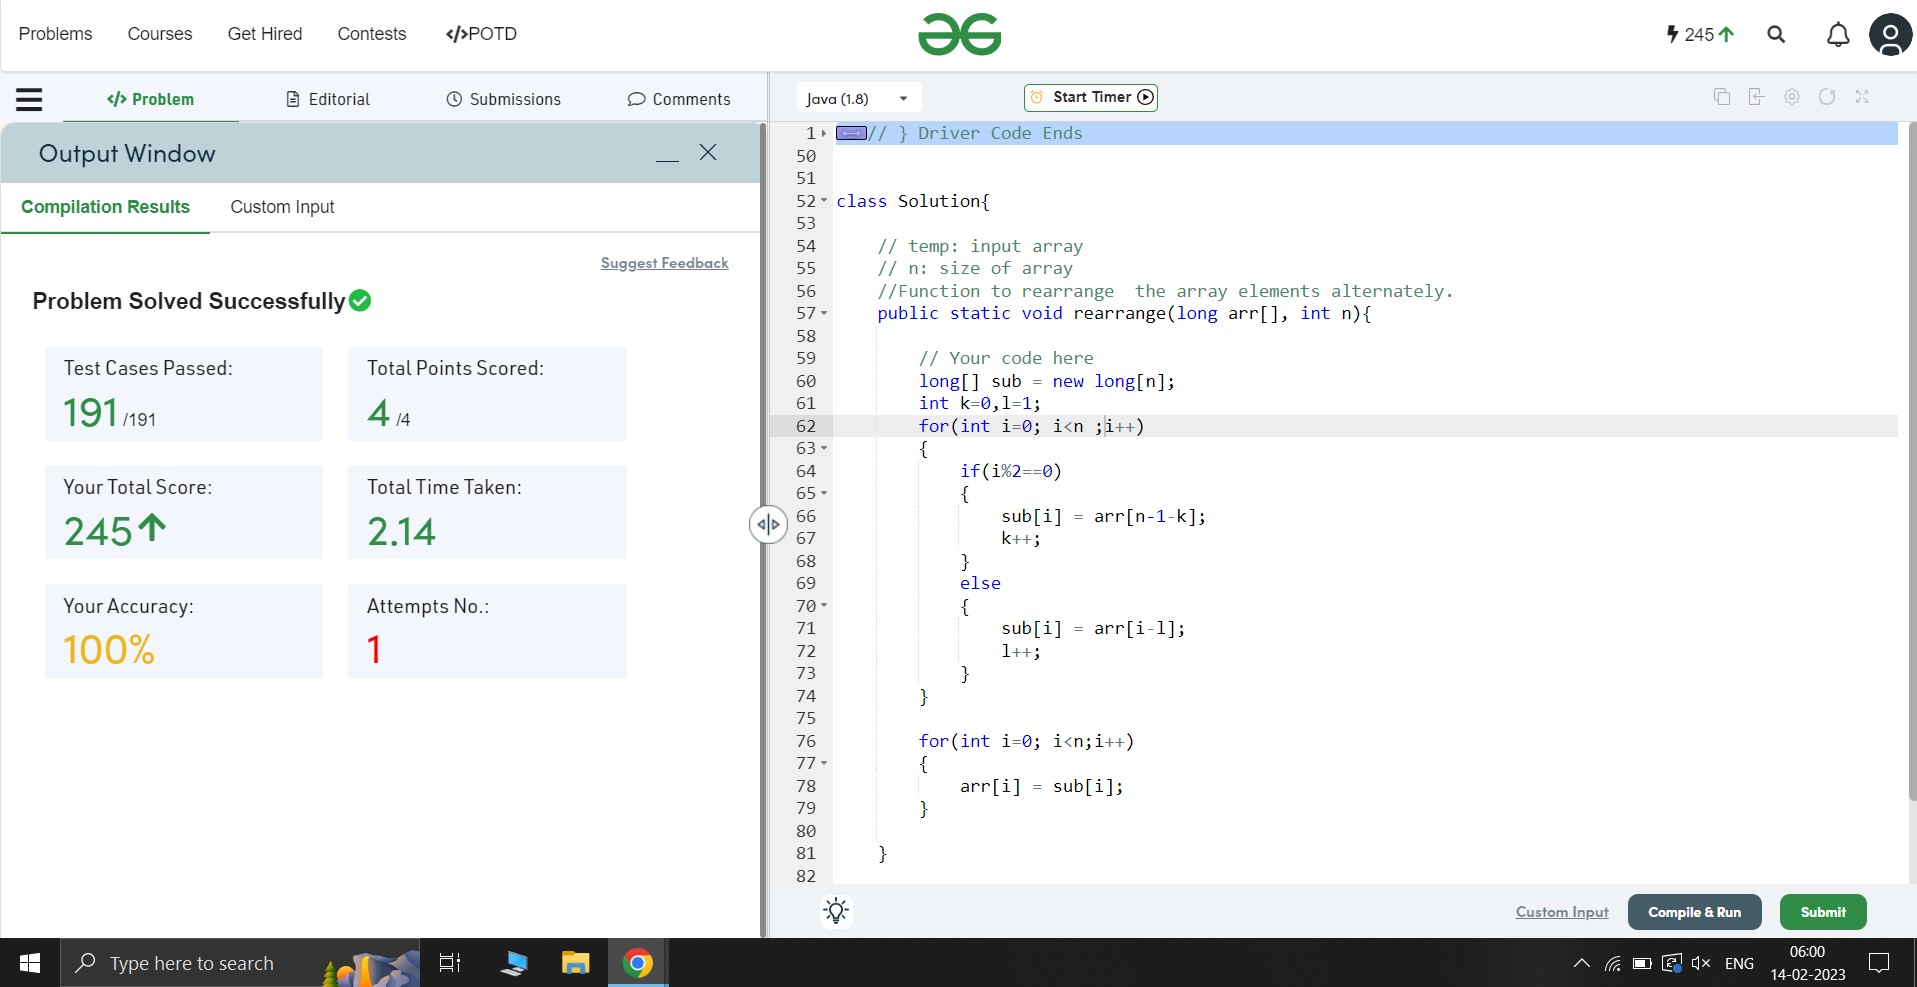The height and width of the screenshot is (987, 1917).
Task: Open editor settings gear
Action: click(1792, 97)
